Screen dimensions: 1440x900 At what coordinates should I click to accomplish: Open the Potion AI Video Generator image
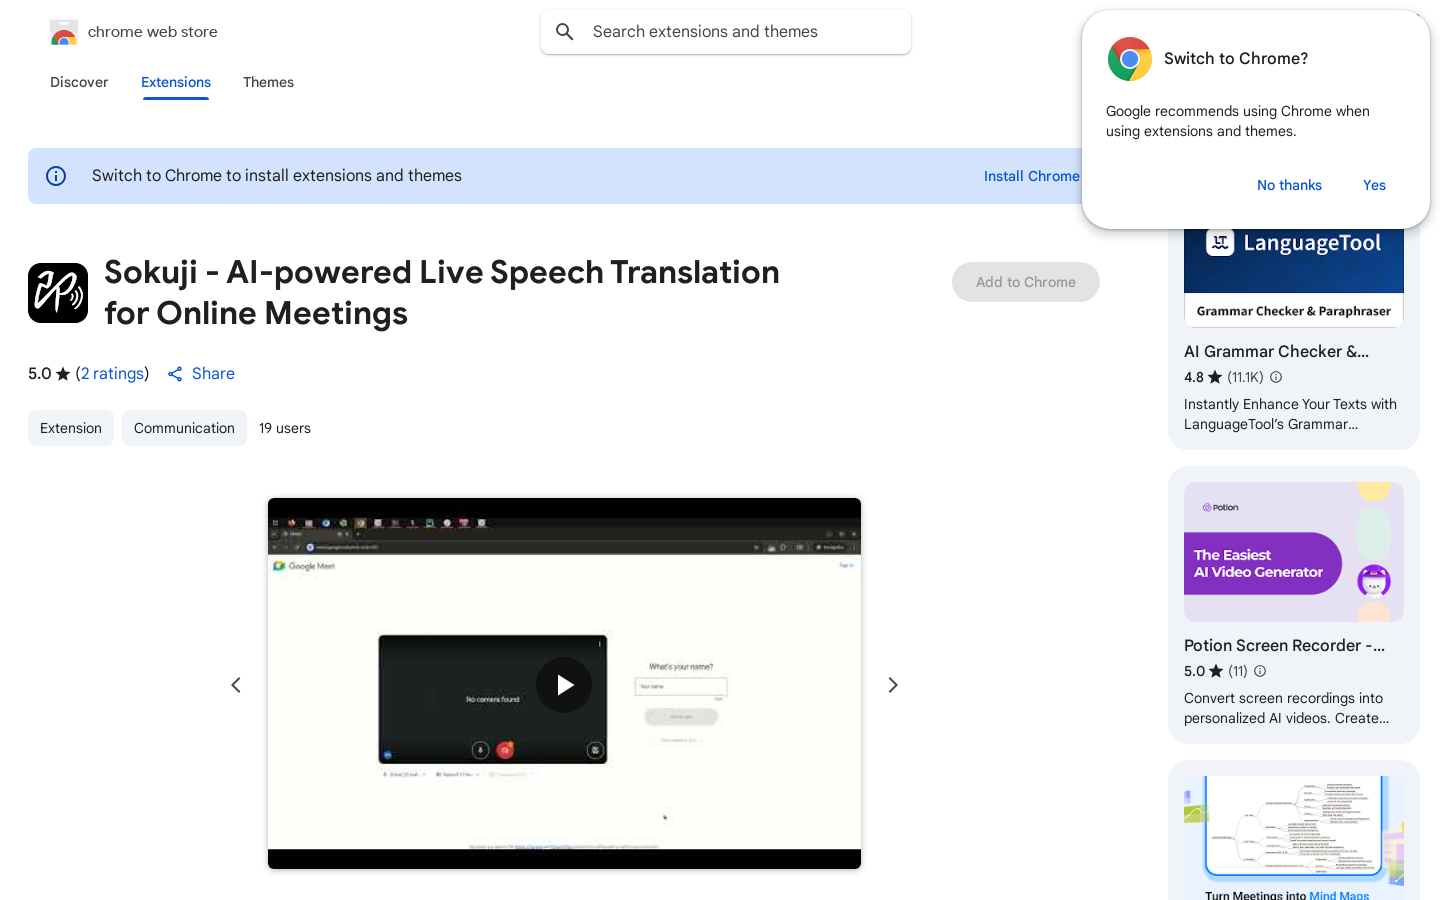point(1294,552)
